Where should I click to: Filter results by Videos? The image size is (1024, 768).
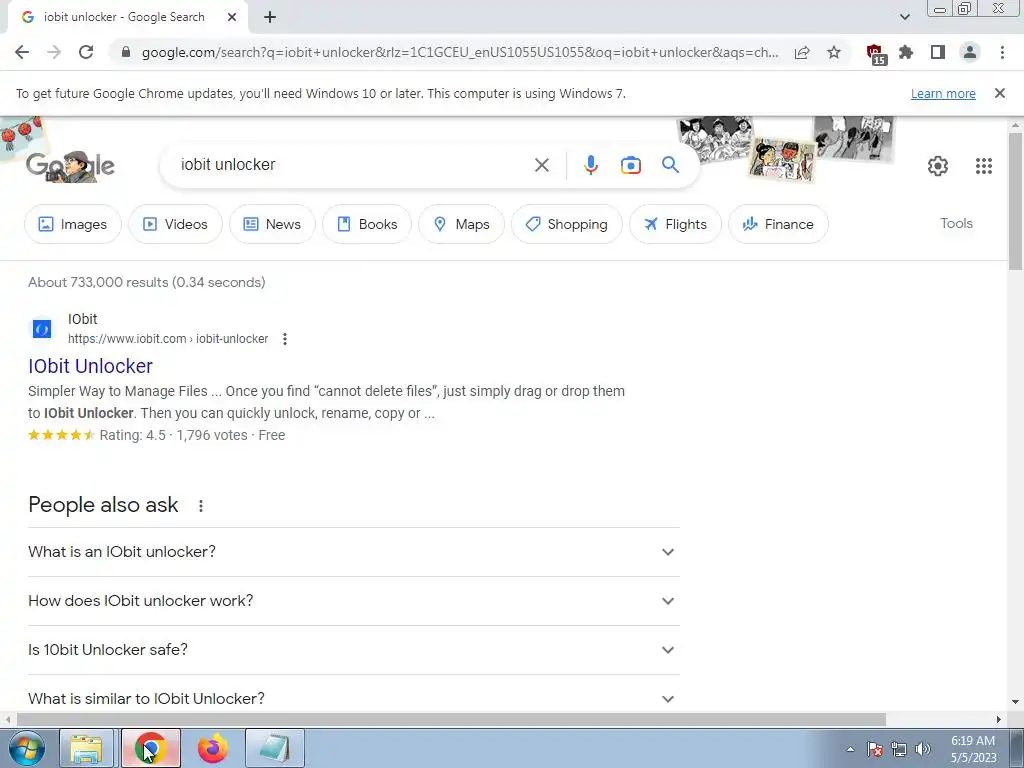coord(175,224)
